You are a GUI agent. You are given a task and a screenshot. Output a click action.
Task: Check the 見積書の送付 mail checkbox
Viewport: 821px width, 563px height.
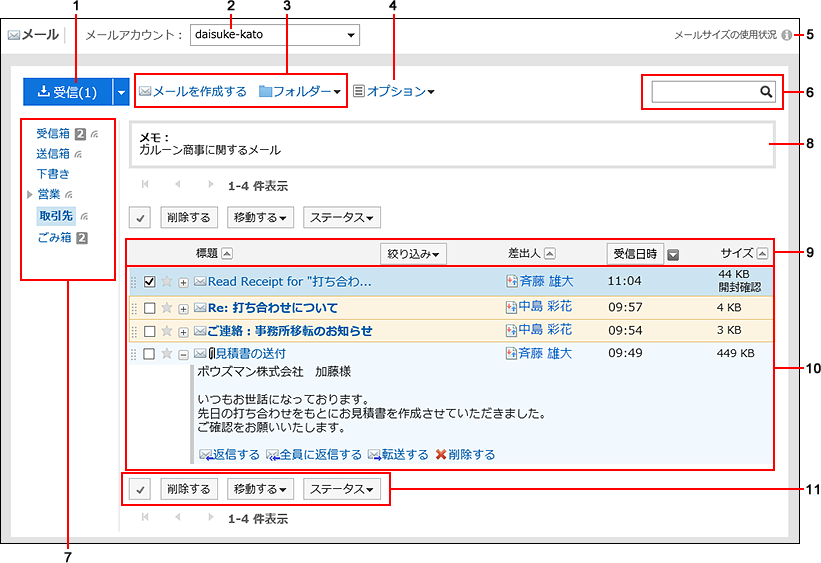click(149, 354)
